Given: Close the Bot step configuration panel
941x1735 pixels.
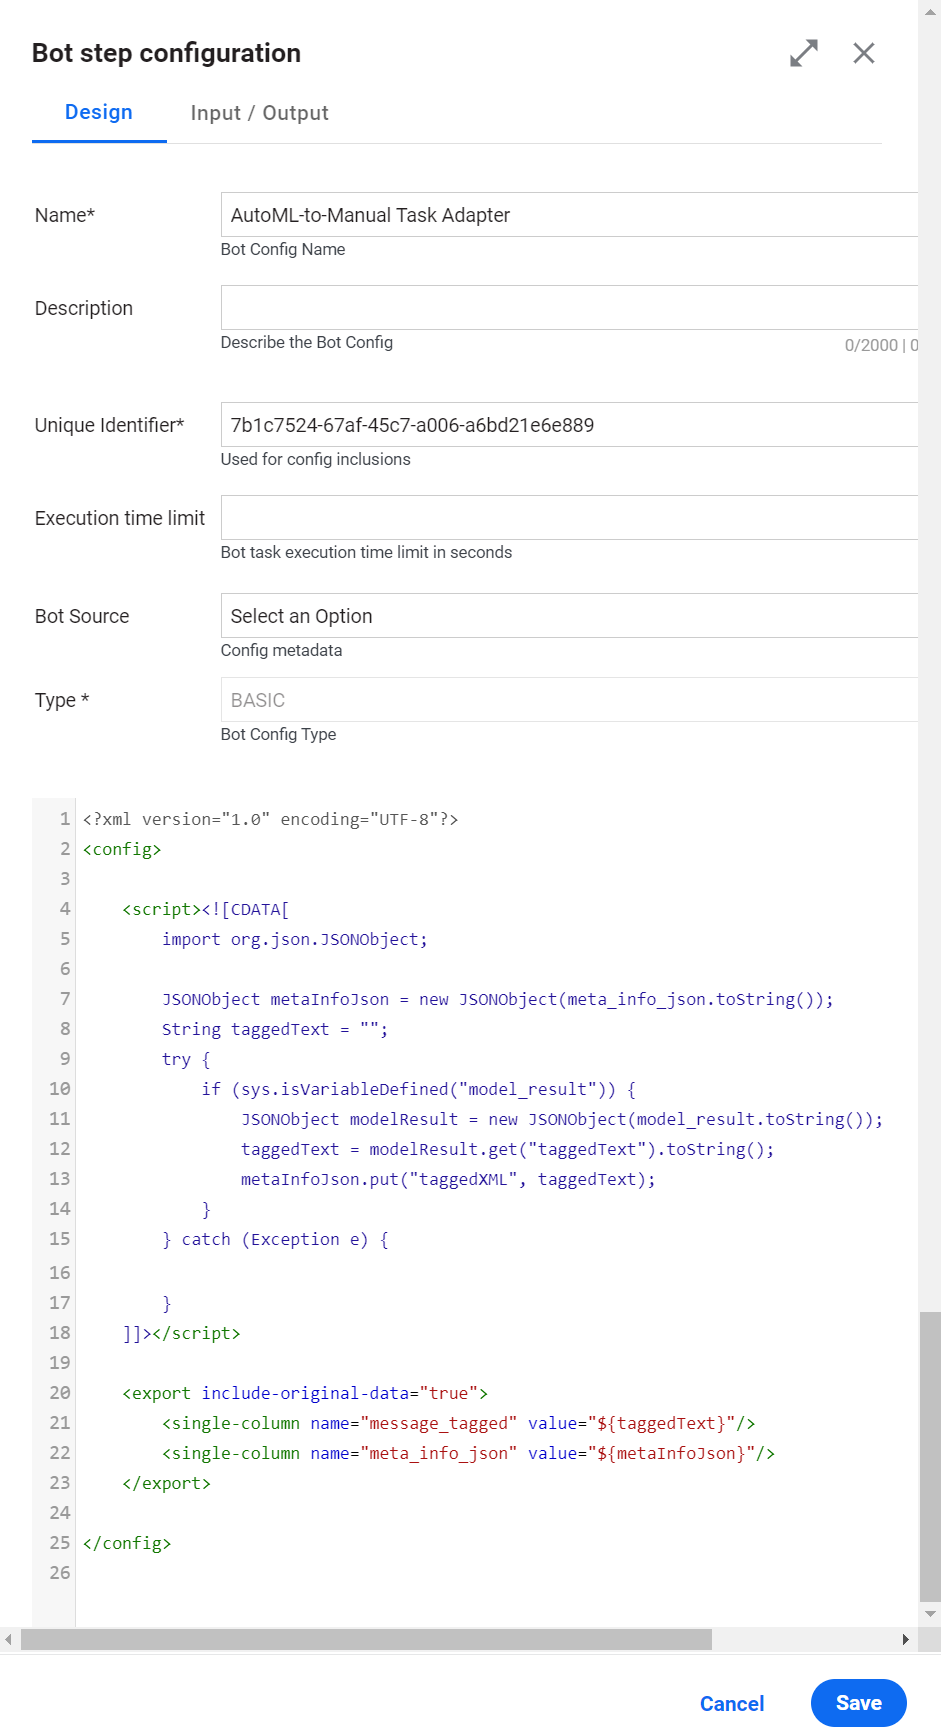Looking at the screenshot, I should (x=864, y=53).
